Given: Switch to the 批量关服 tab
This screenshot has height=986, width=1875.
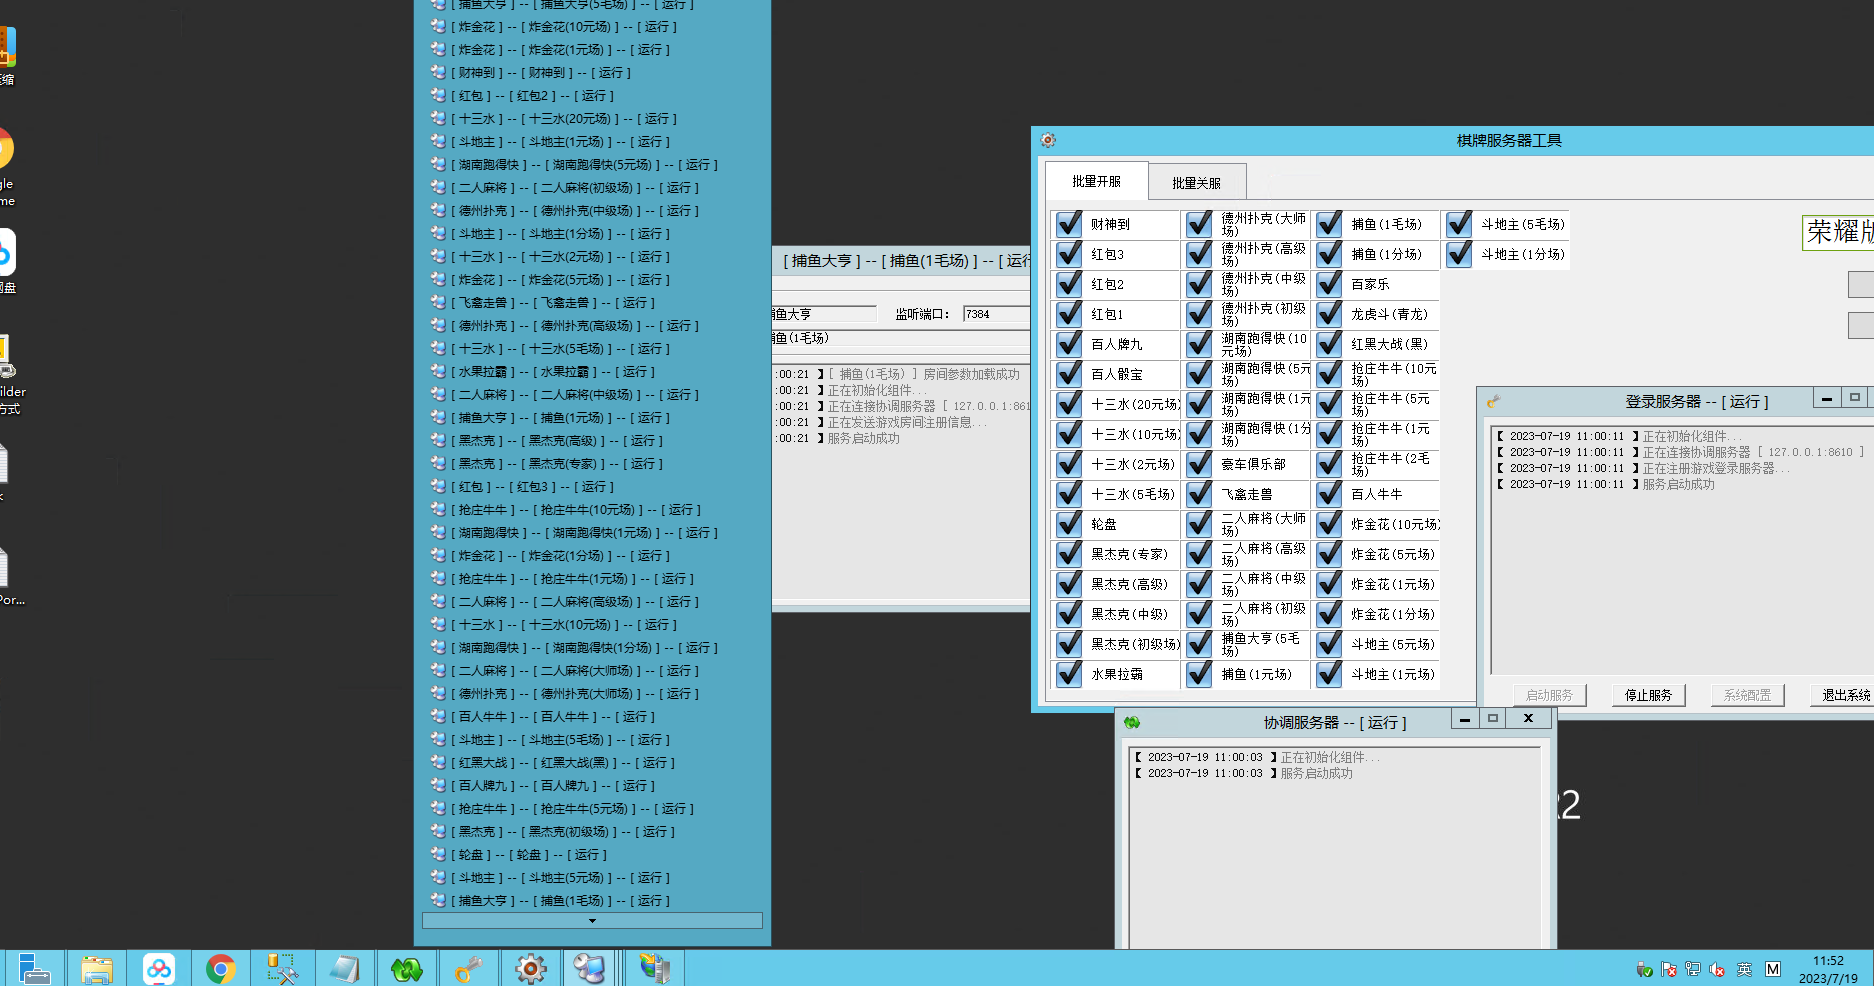Looking at the screenshot, I should [x=1196, y=183].
